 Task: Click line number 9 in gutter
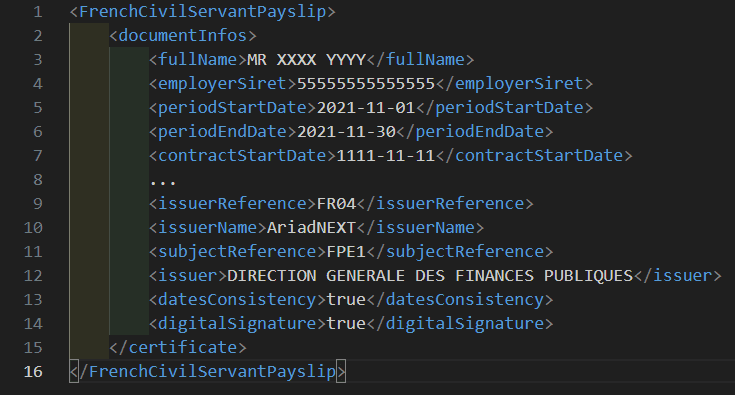tap(38, 204)
